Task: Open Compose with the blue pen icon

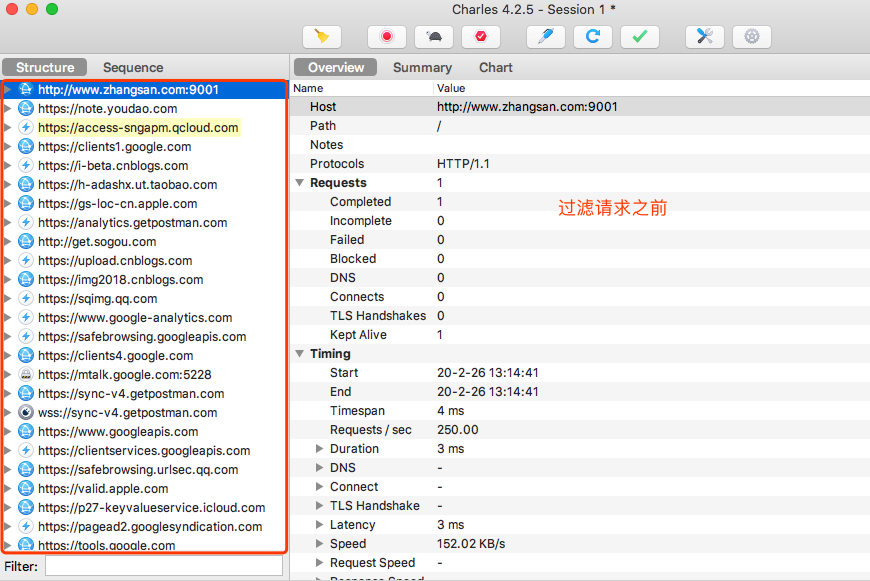Action: pos(546,37)
